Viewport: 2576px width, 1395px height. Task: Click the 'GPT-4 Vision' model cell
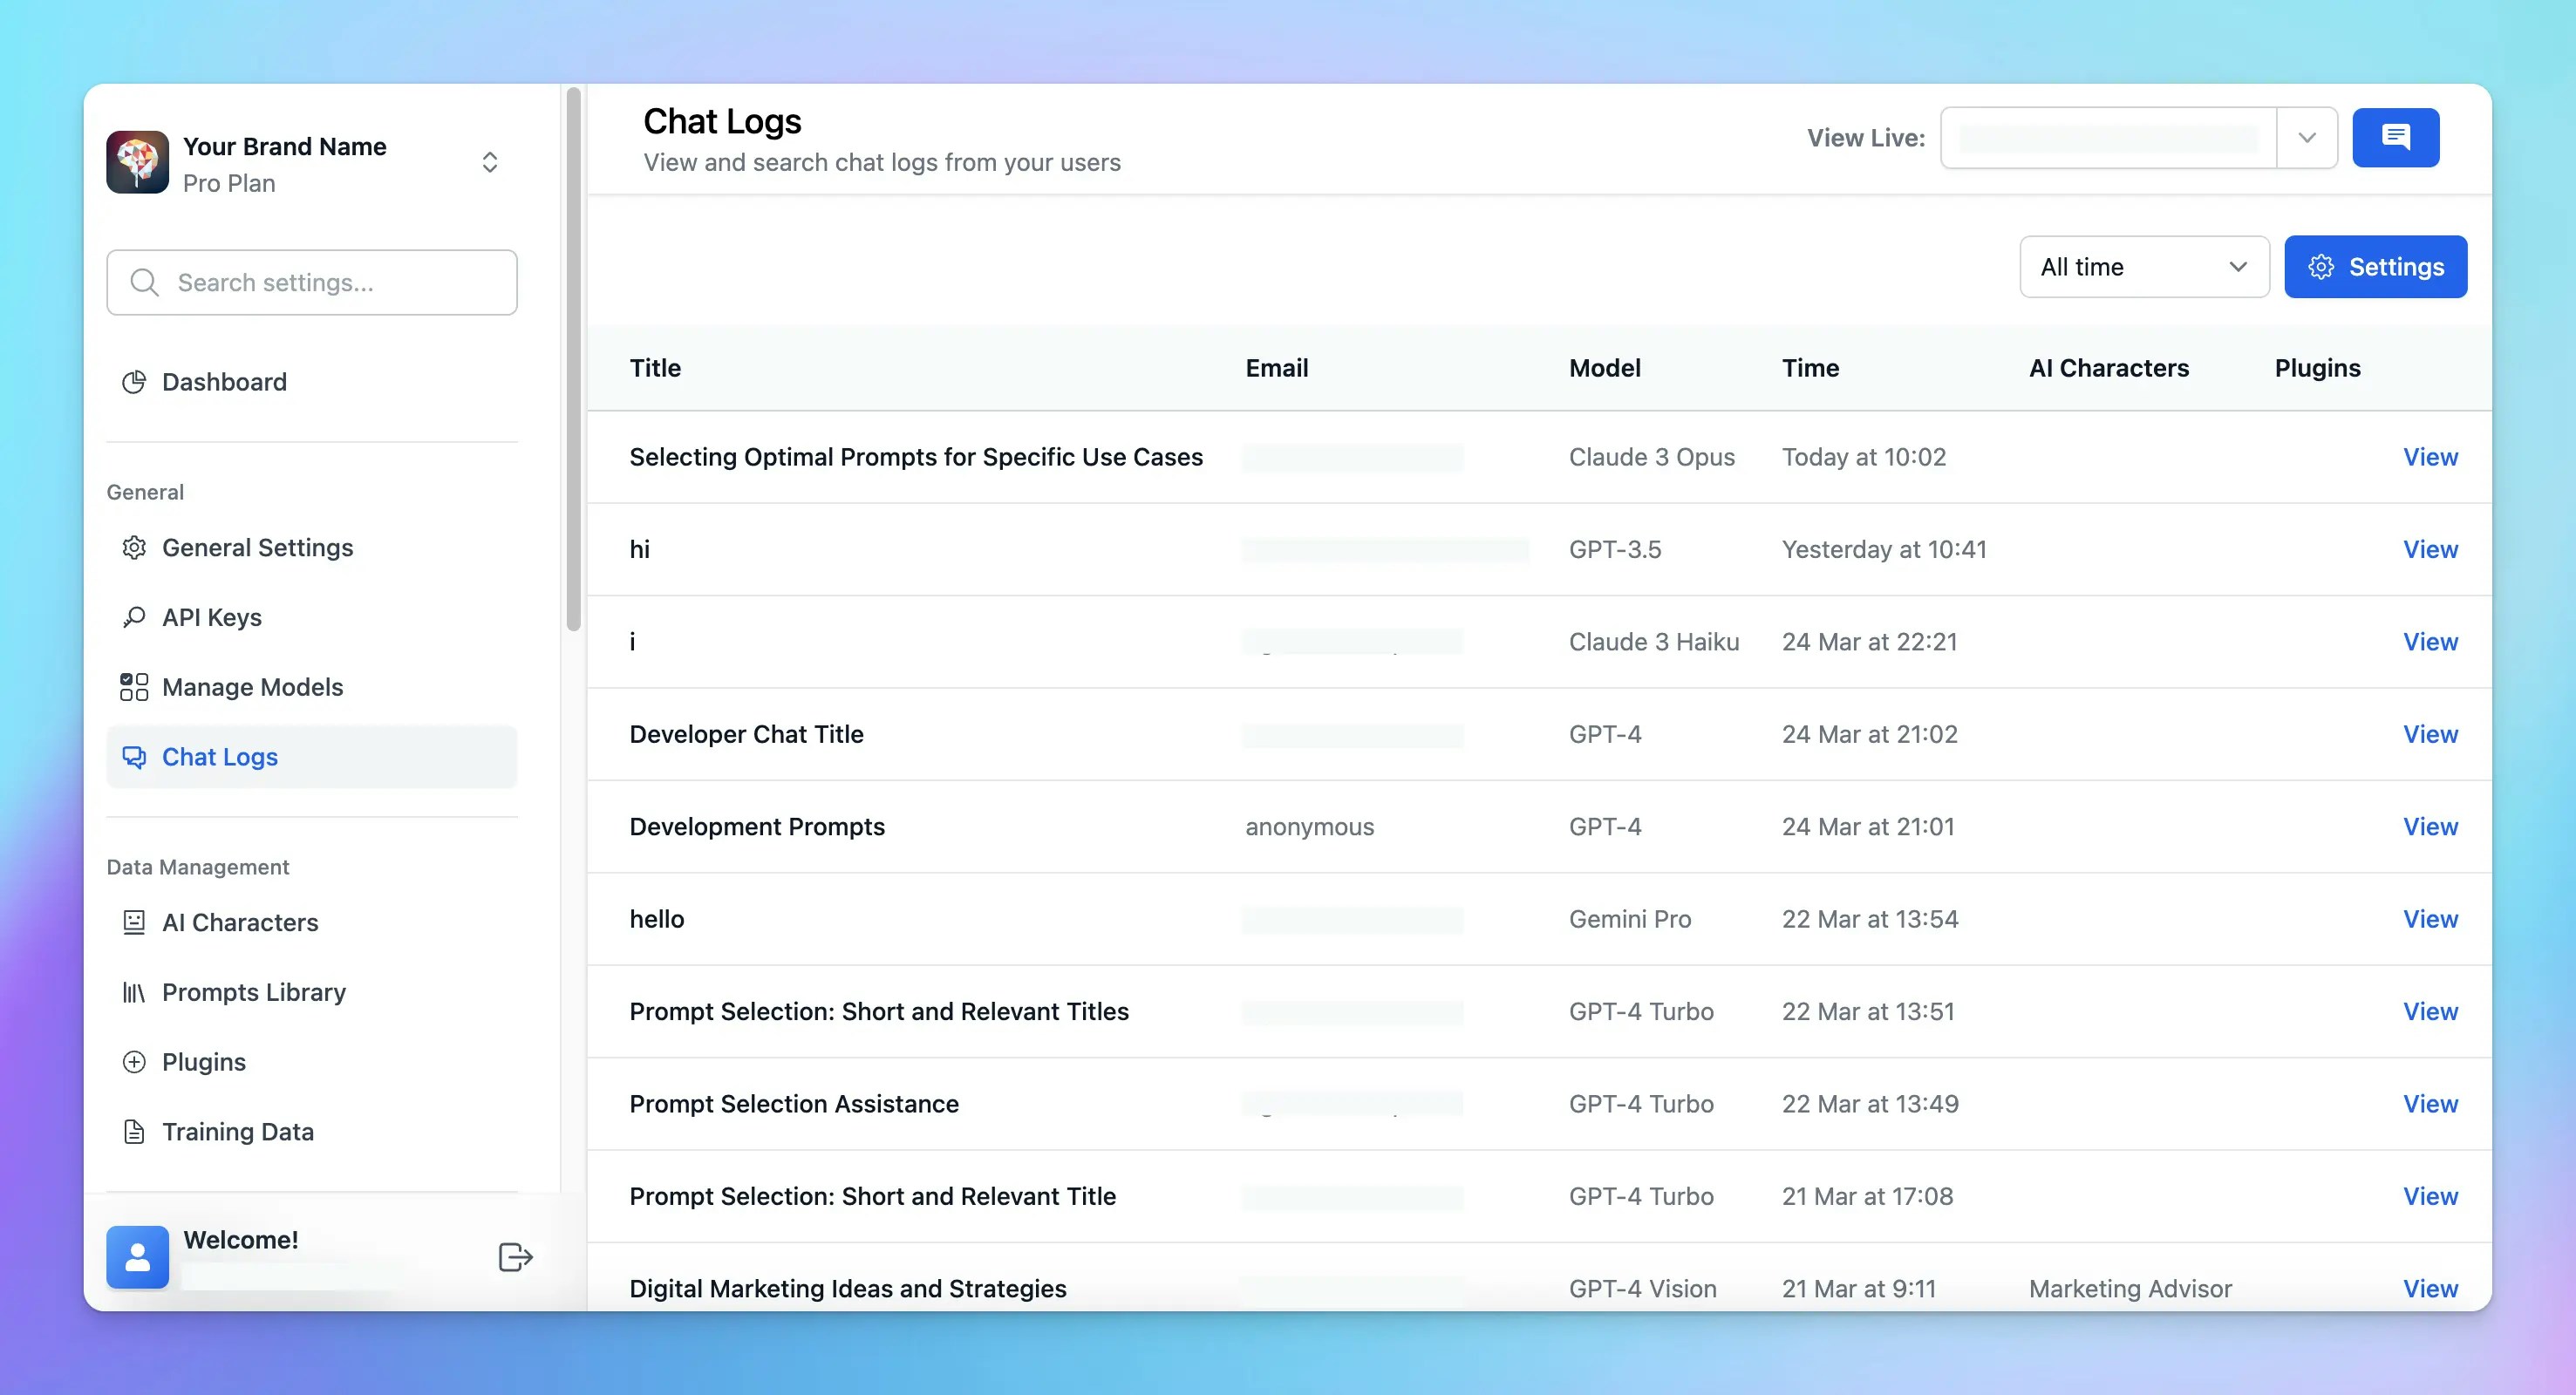click(1642, 1289)
